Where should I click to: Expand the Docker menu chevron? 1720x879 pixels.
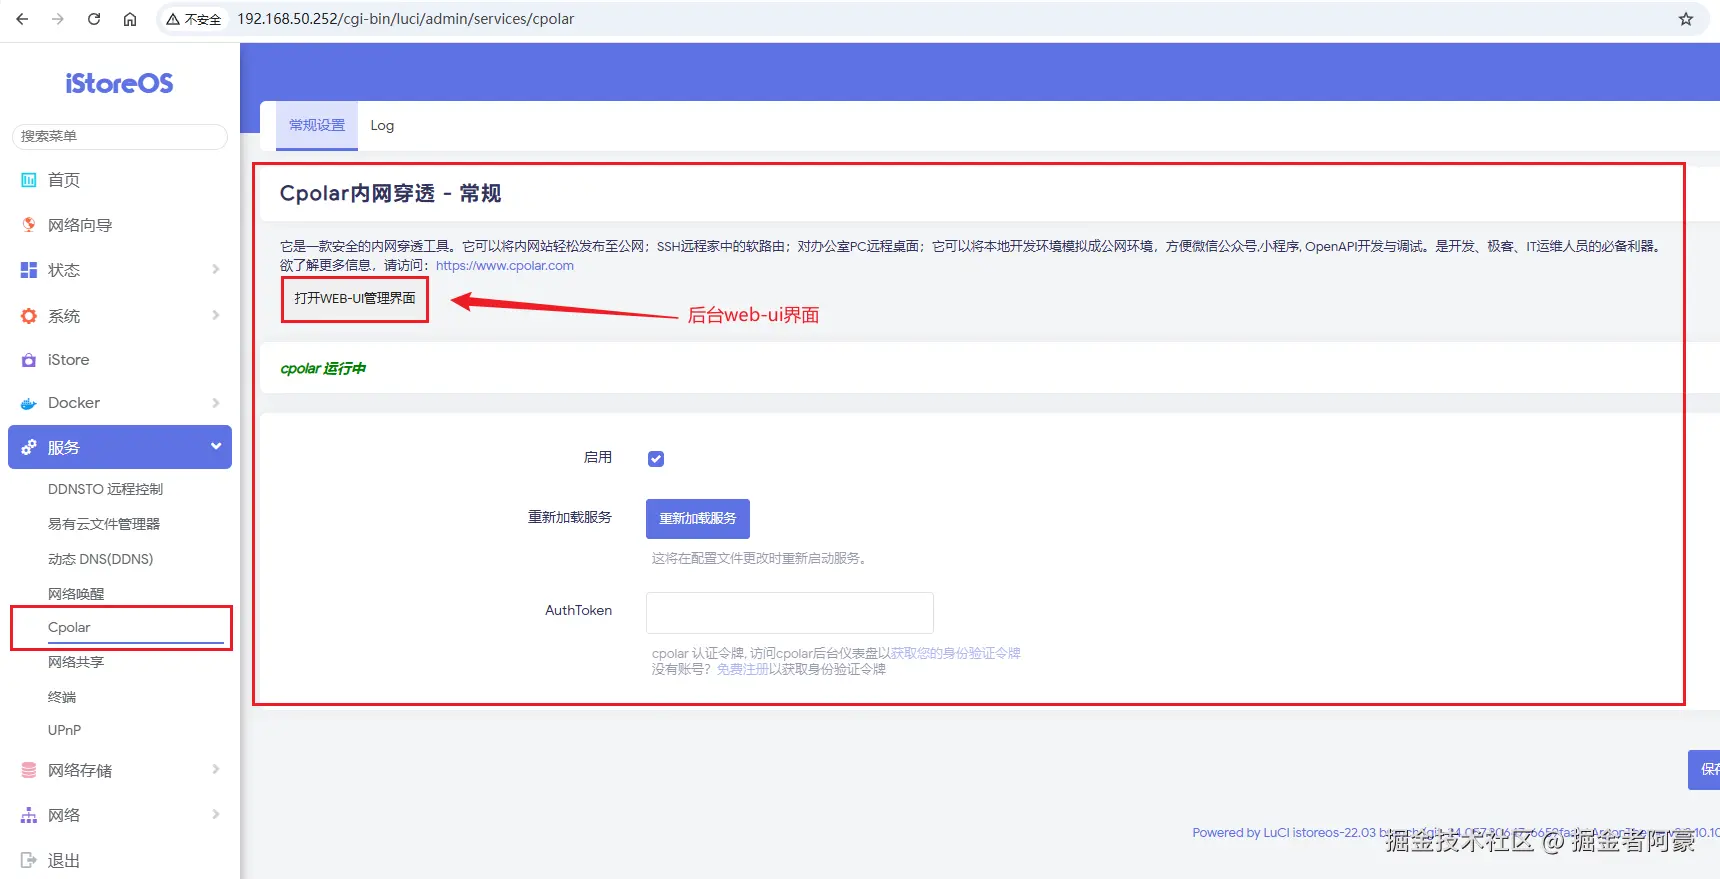[x=216, y=402]
